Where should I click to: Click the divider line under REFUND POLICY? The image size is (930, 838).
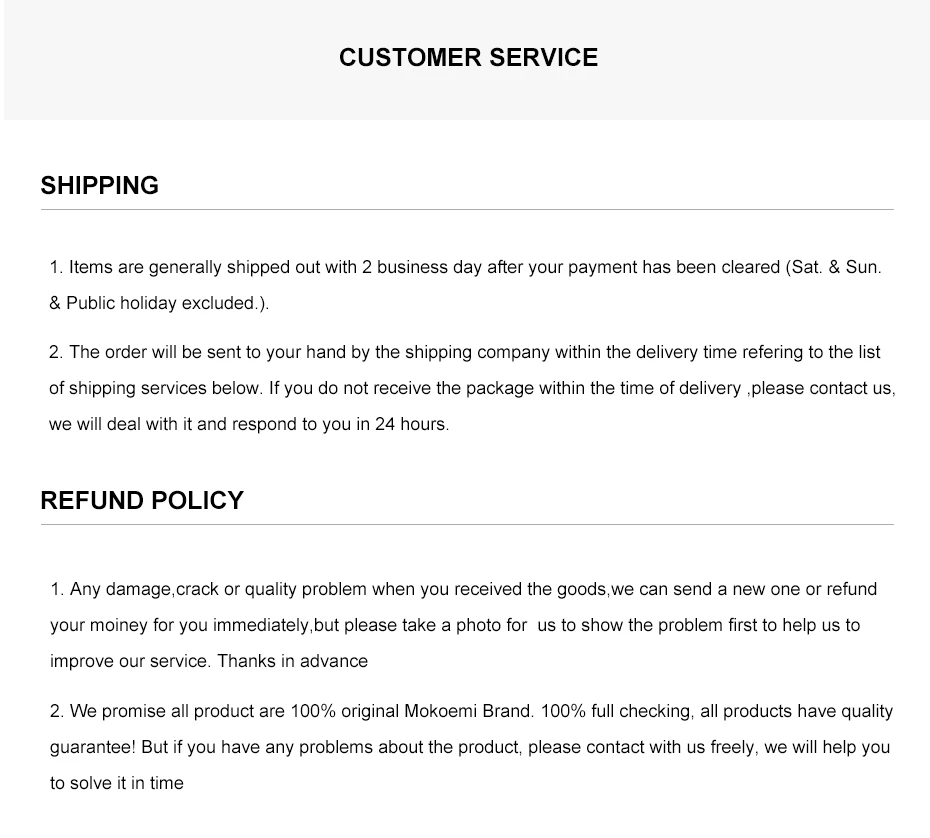tap(467, 525)
